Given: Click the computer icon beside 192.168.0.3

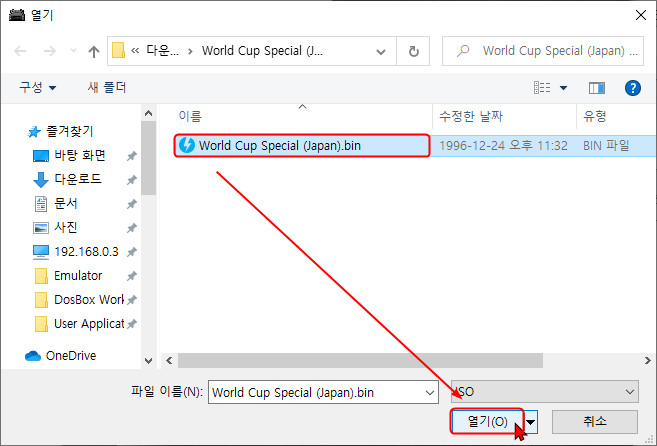Looking at the screenshot, I should pos(41,252).
